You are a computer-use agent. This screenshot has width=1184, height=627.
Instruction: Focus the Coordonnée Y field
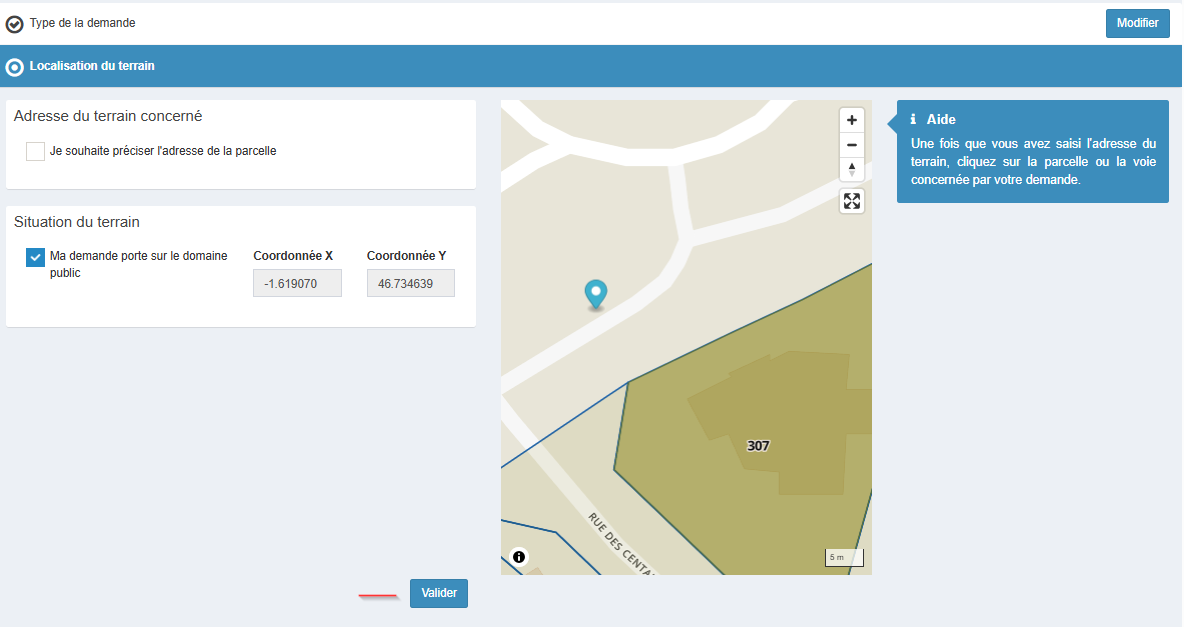point(410,283)
